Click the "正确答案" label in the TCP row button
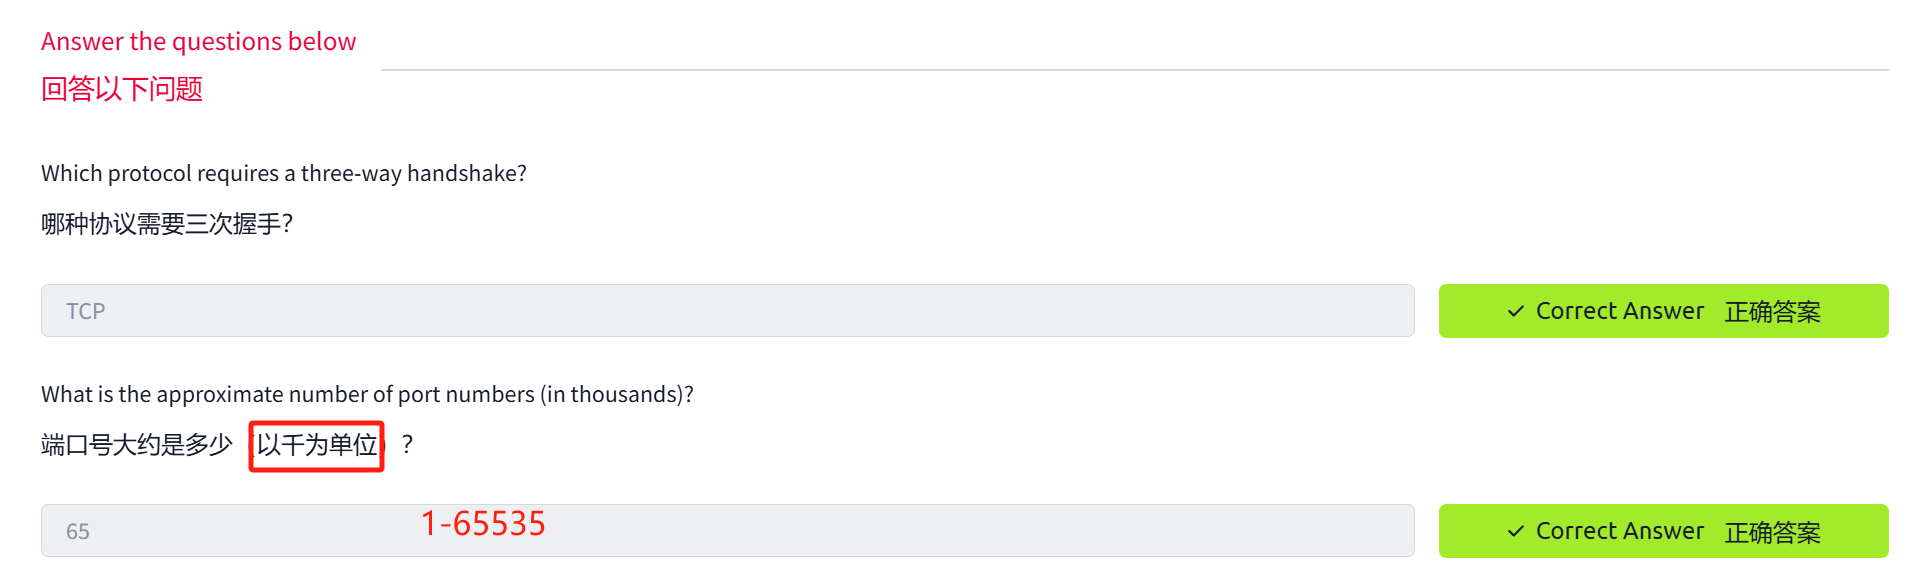 click(1772, 312)
